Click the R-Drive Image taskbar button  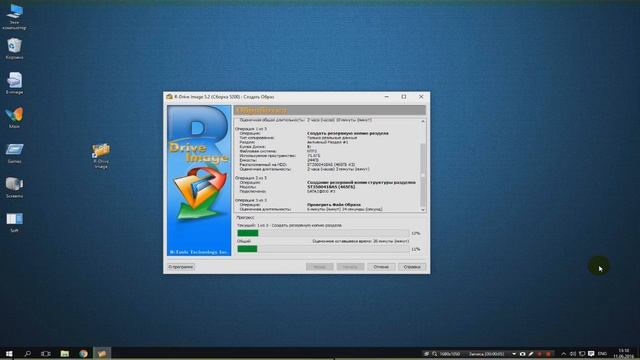coord(102,353)
